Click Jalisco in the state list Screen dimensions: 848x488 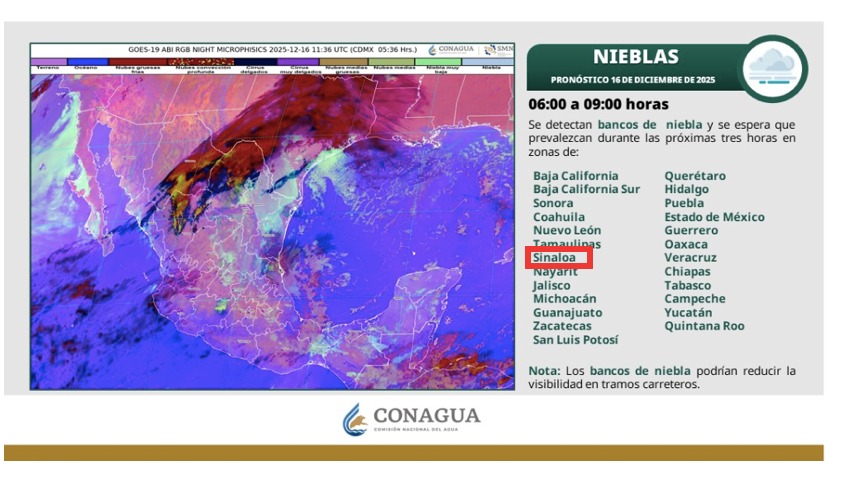pos(552,285)
